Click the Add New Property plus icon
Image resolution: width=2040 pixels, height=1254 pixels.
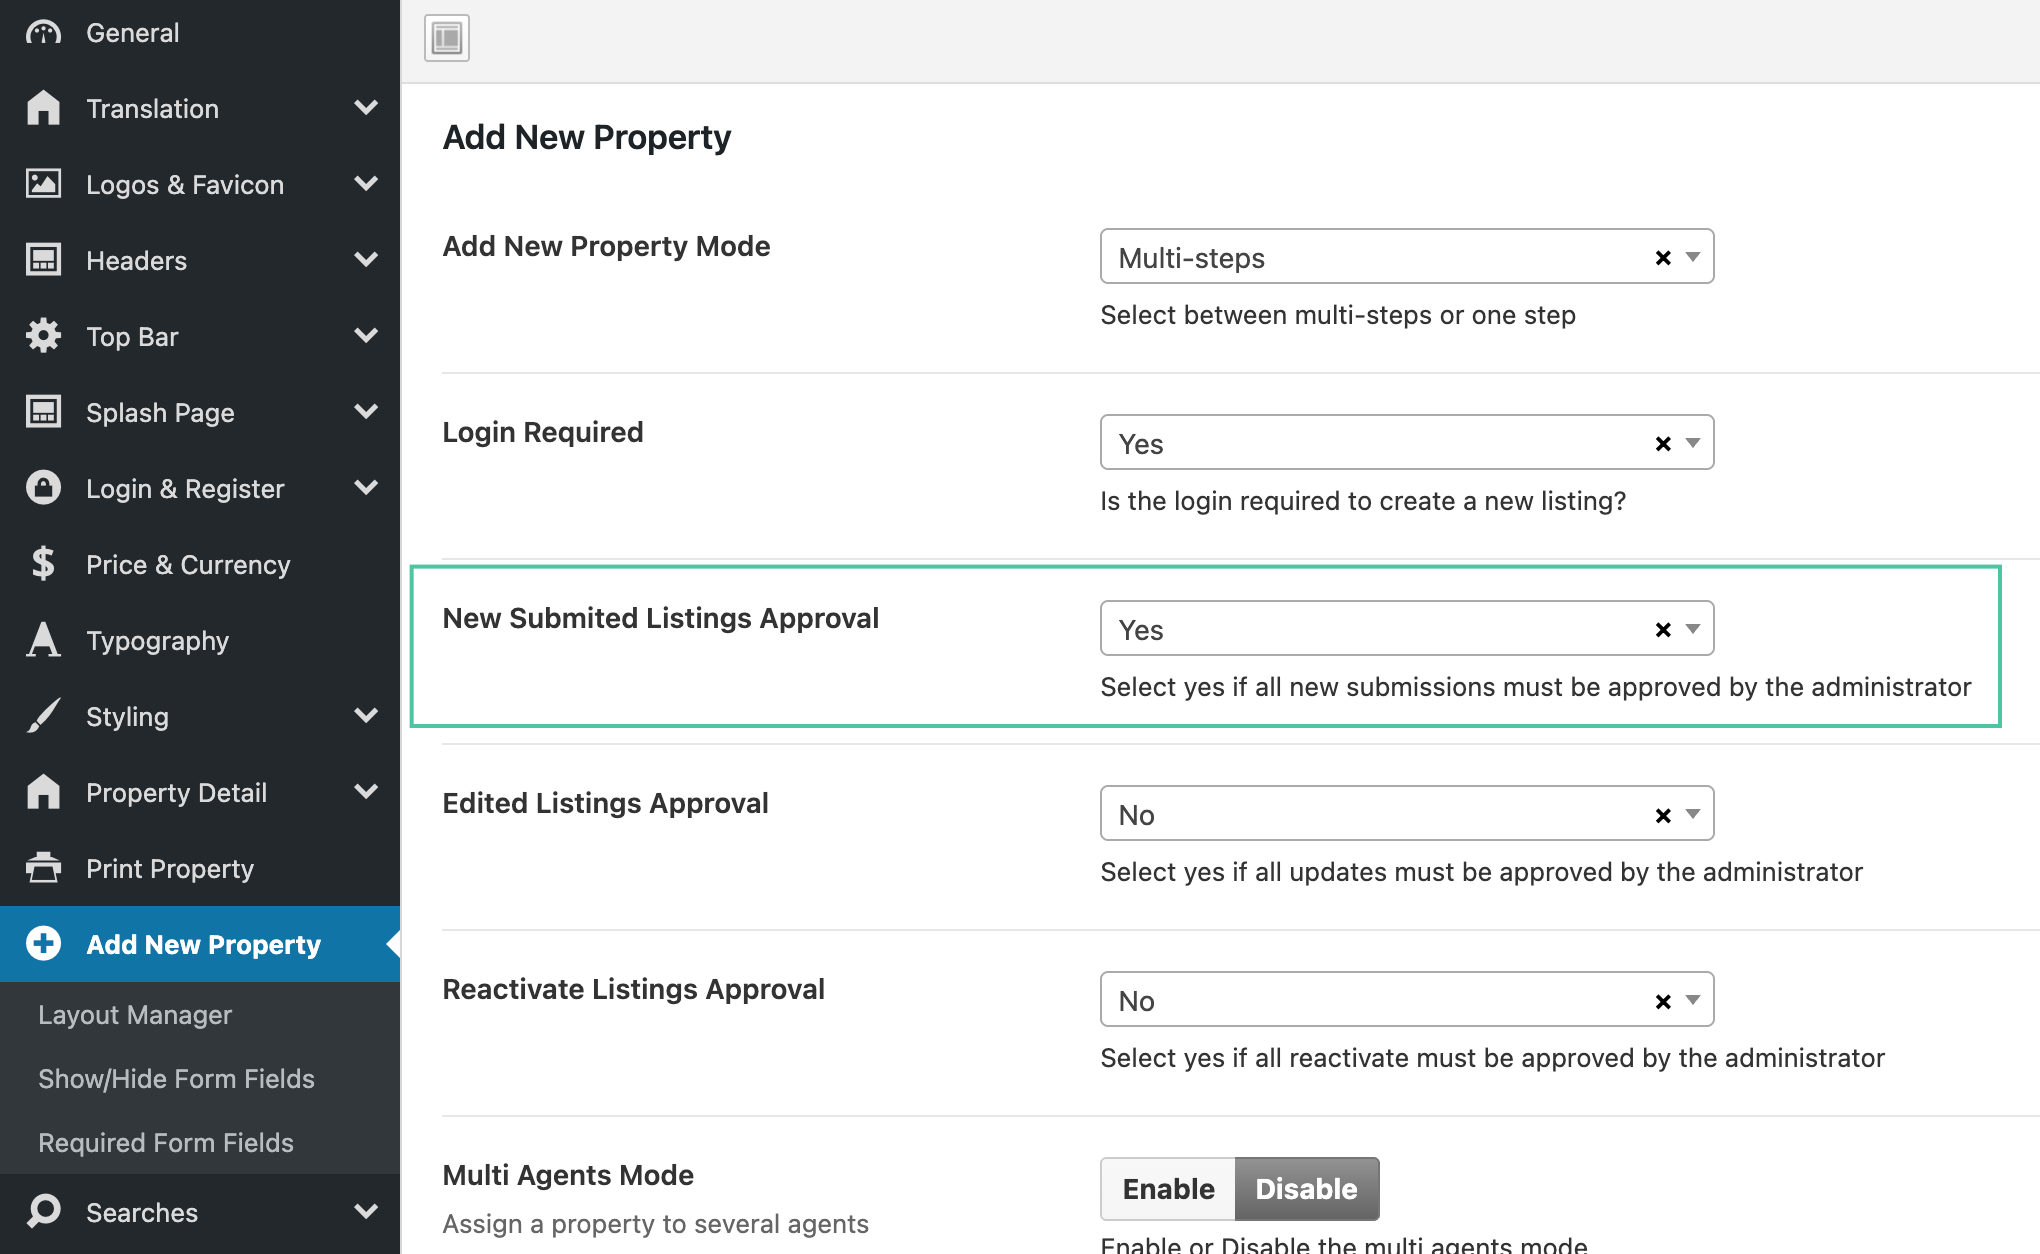click(42, 943)
